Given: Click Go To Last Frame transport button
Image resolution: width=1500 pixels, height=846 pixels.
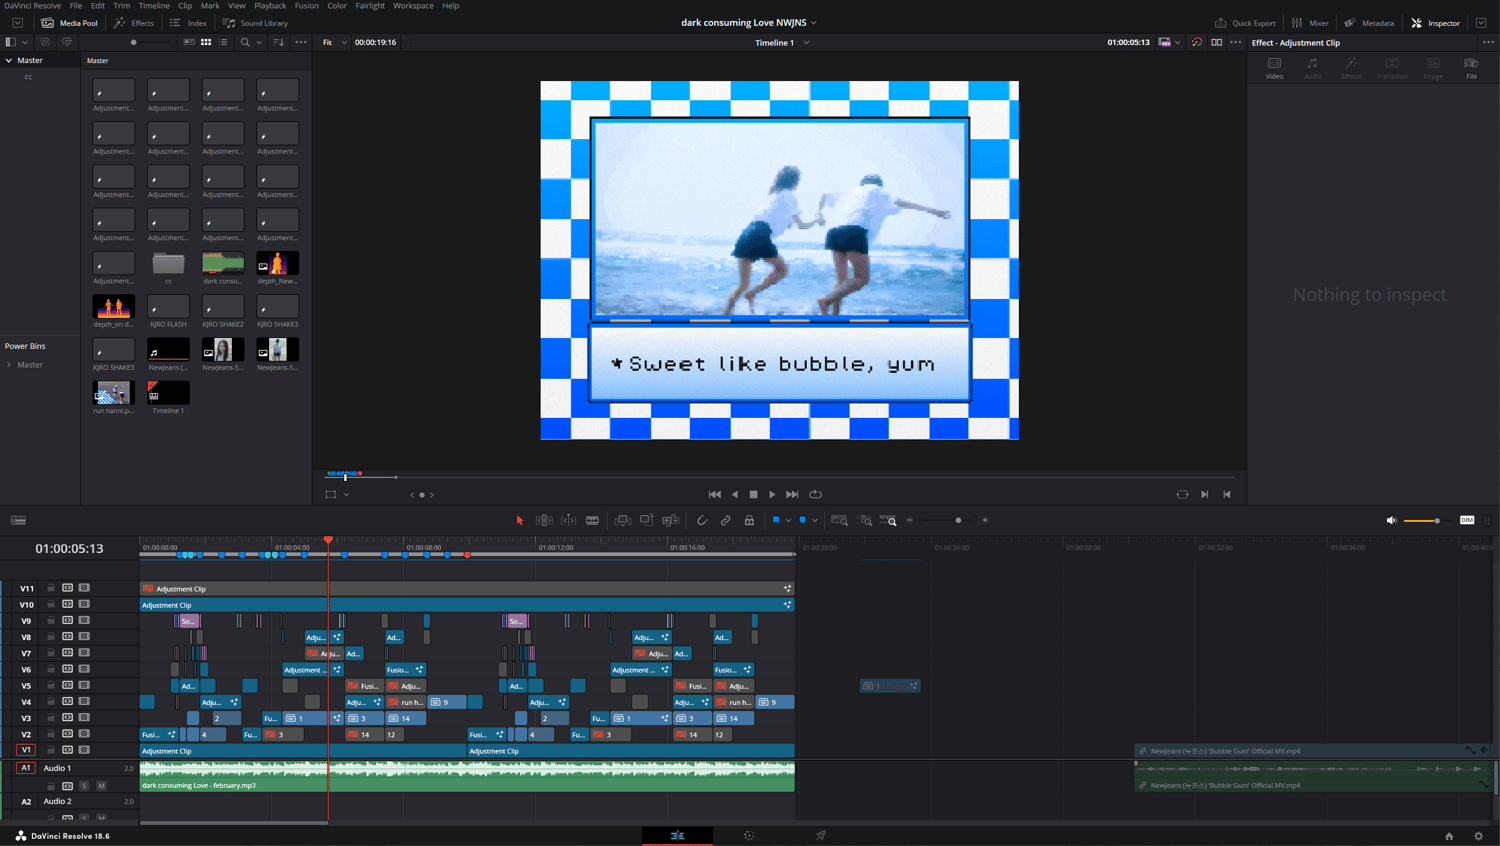Looking at the screenshot, I should [792, 494].
